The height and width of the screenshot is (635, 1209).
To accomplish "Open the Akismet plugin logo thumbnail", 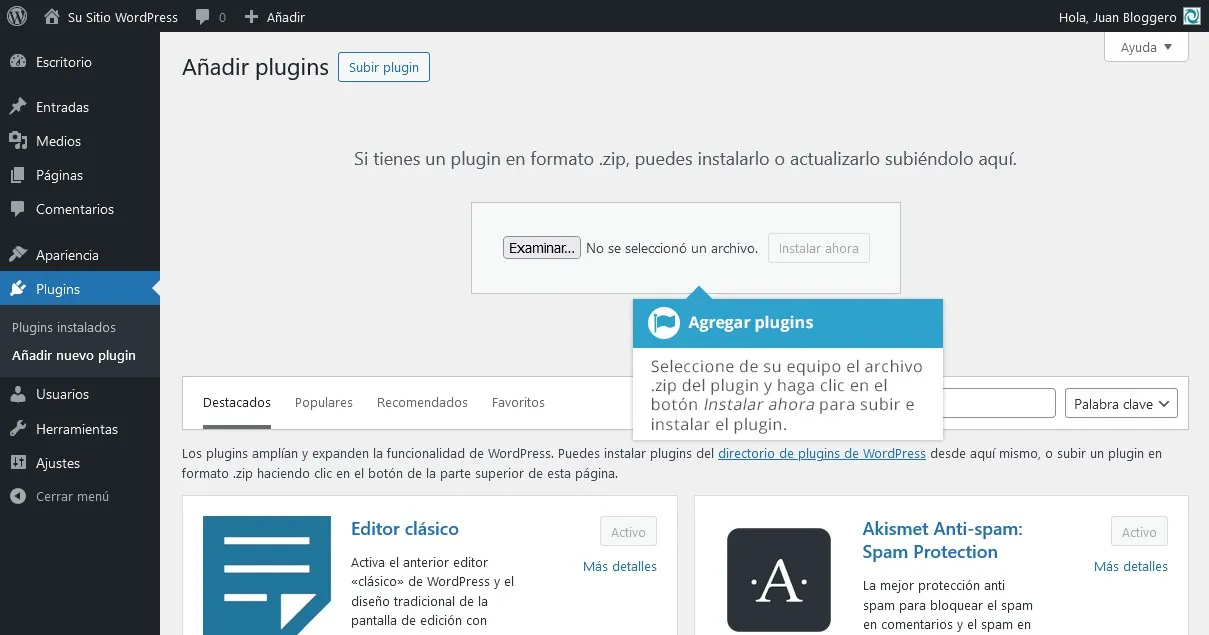I will (x=779, y=580).
